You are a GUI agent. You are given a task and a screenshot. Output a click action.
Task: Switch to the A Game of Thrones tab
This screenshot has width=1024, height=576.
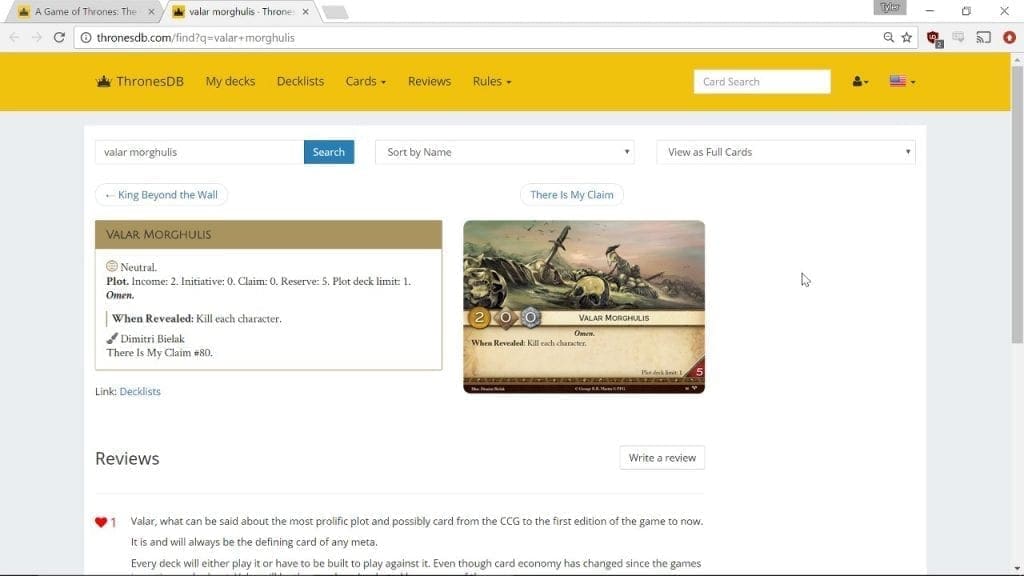(x=85, y=12)
